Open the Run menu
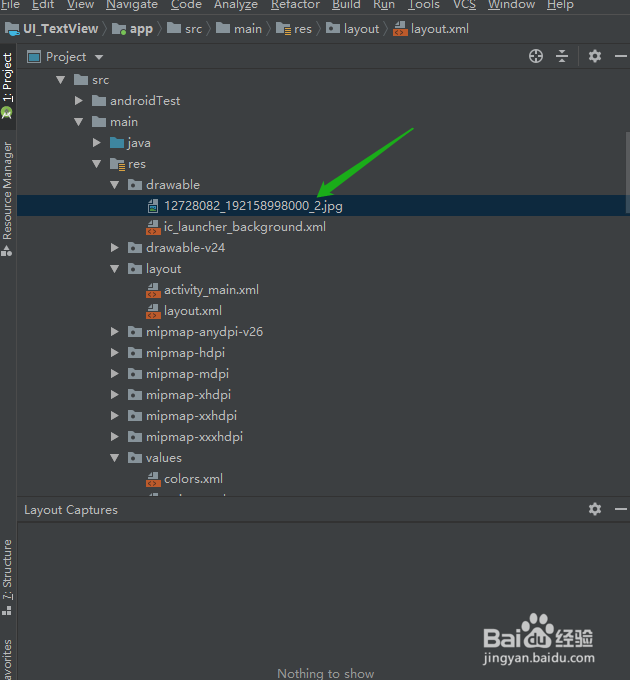Viewport: 630px width, 680px height. coord(384,4)
